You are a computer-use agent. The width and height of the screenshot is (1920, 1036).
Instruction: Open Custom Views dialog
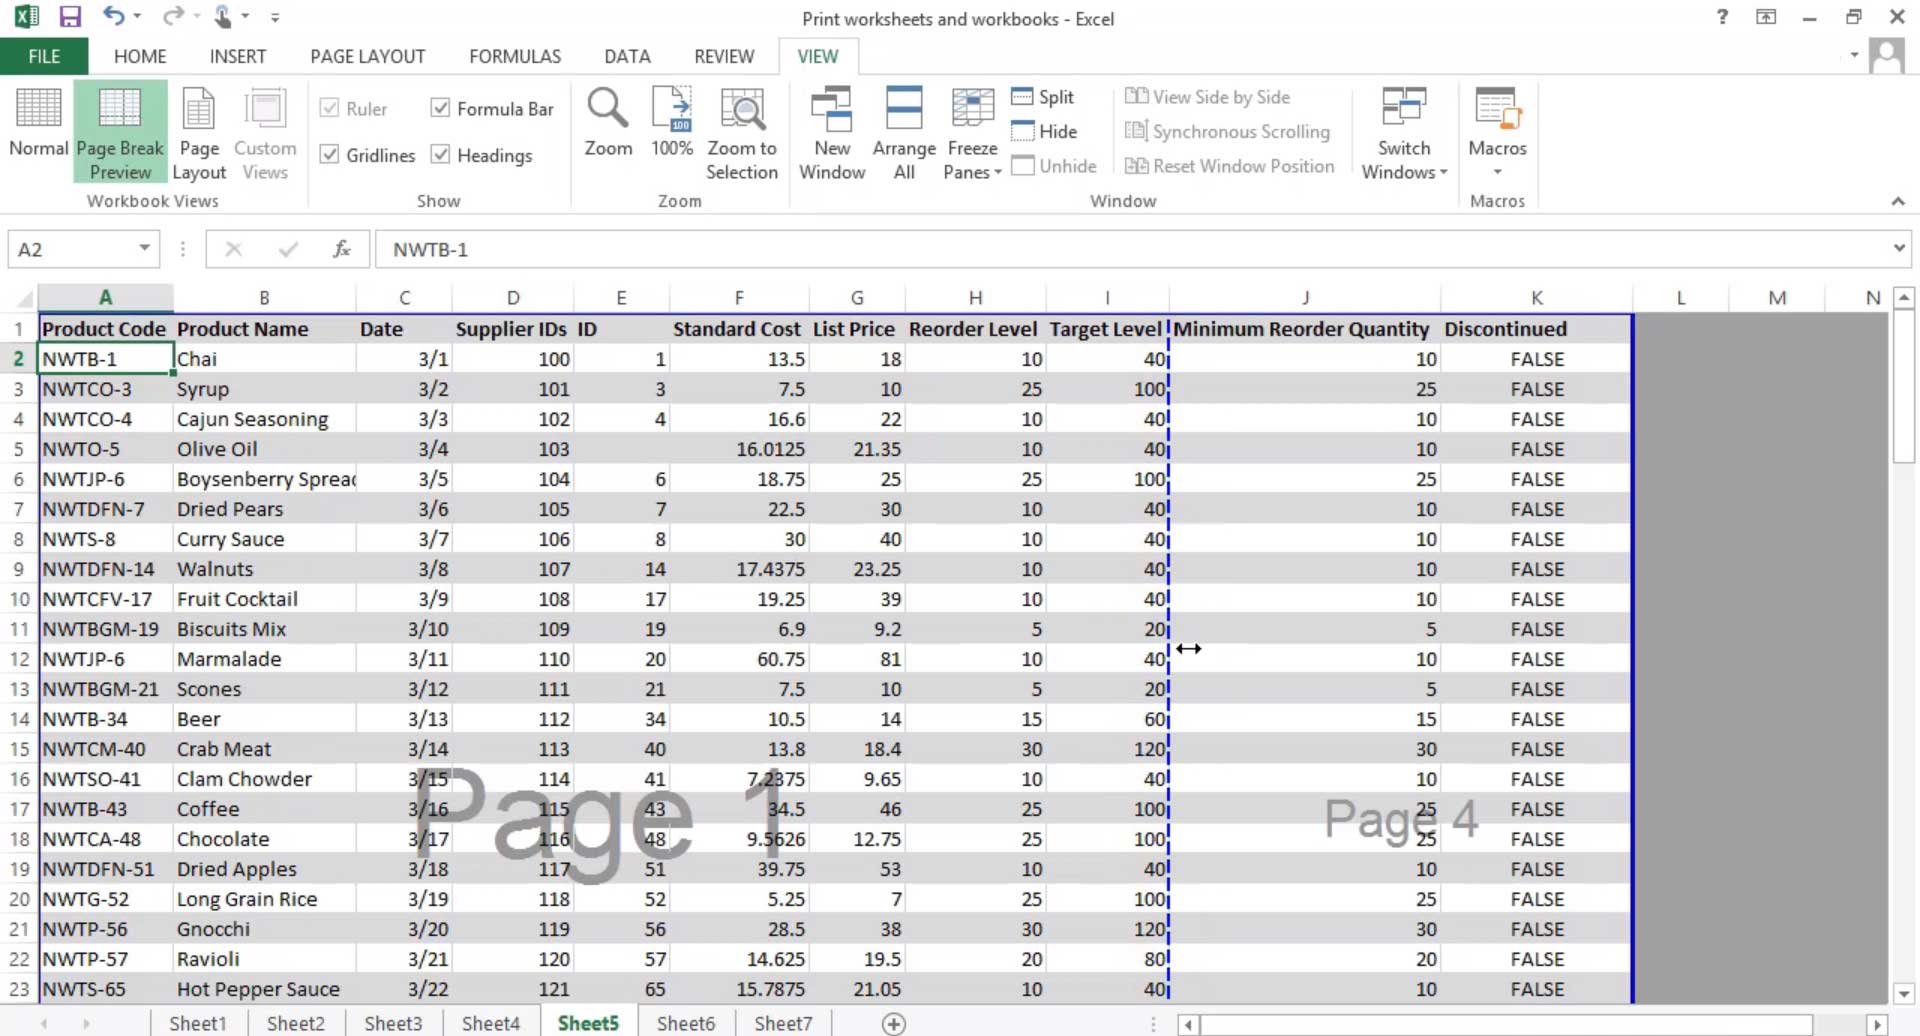(265, 133)
